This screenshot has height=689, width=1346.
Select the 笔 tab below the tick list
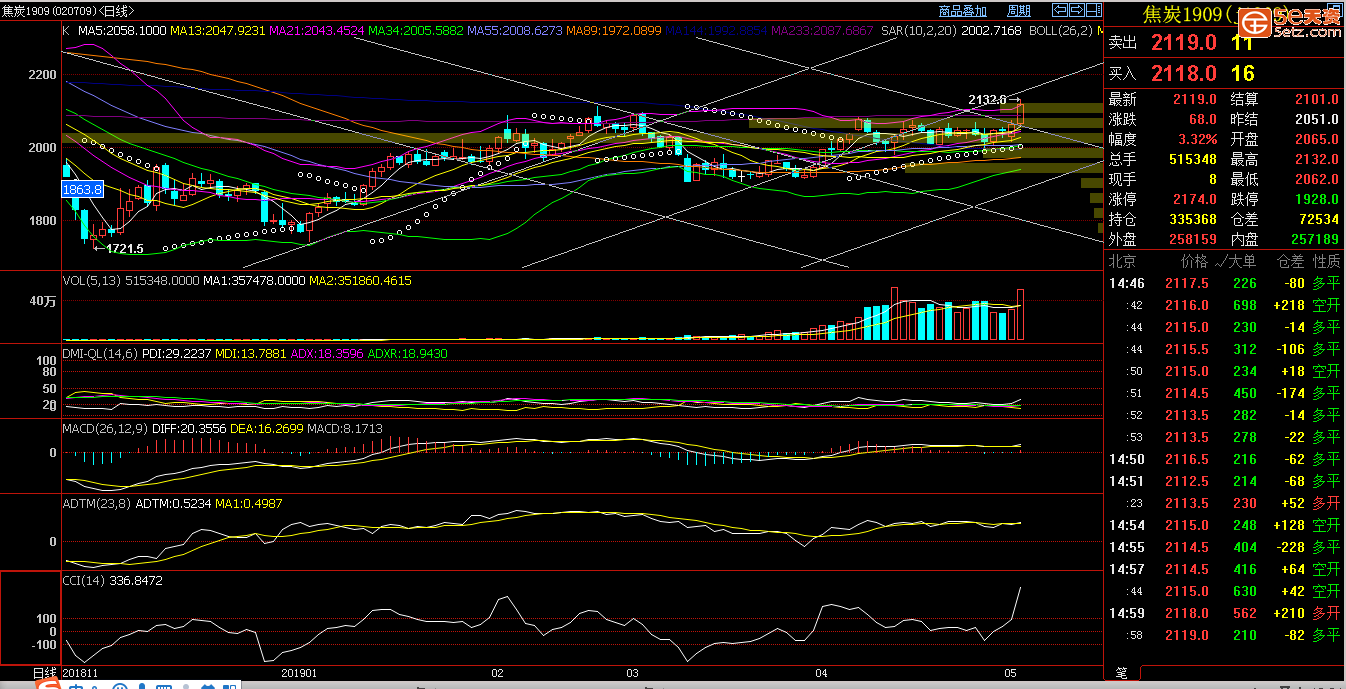coord(1121,674)
